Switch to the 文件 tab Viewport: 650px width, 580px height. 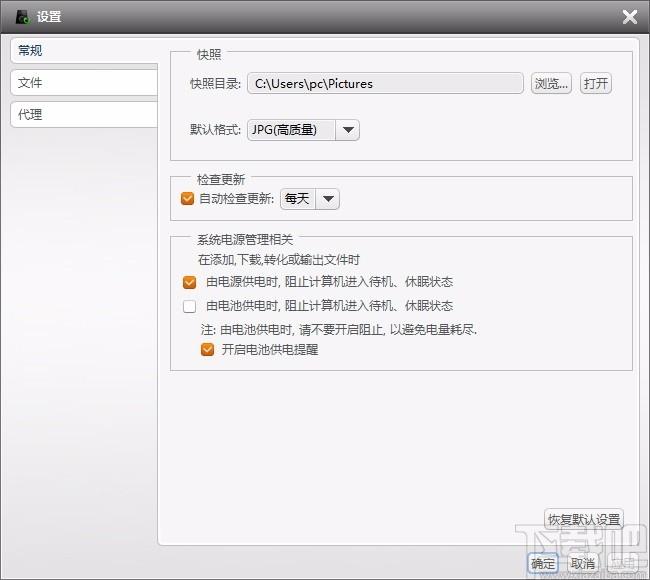tap(84, 83)
